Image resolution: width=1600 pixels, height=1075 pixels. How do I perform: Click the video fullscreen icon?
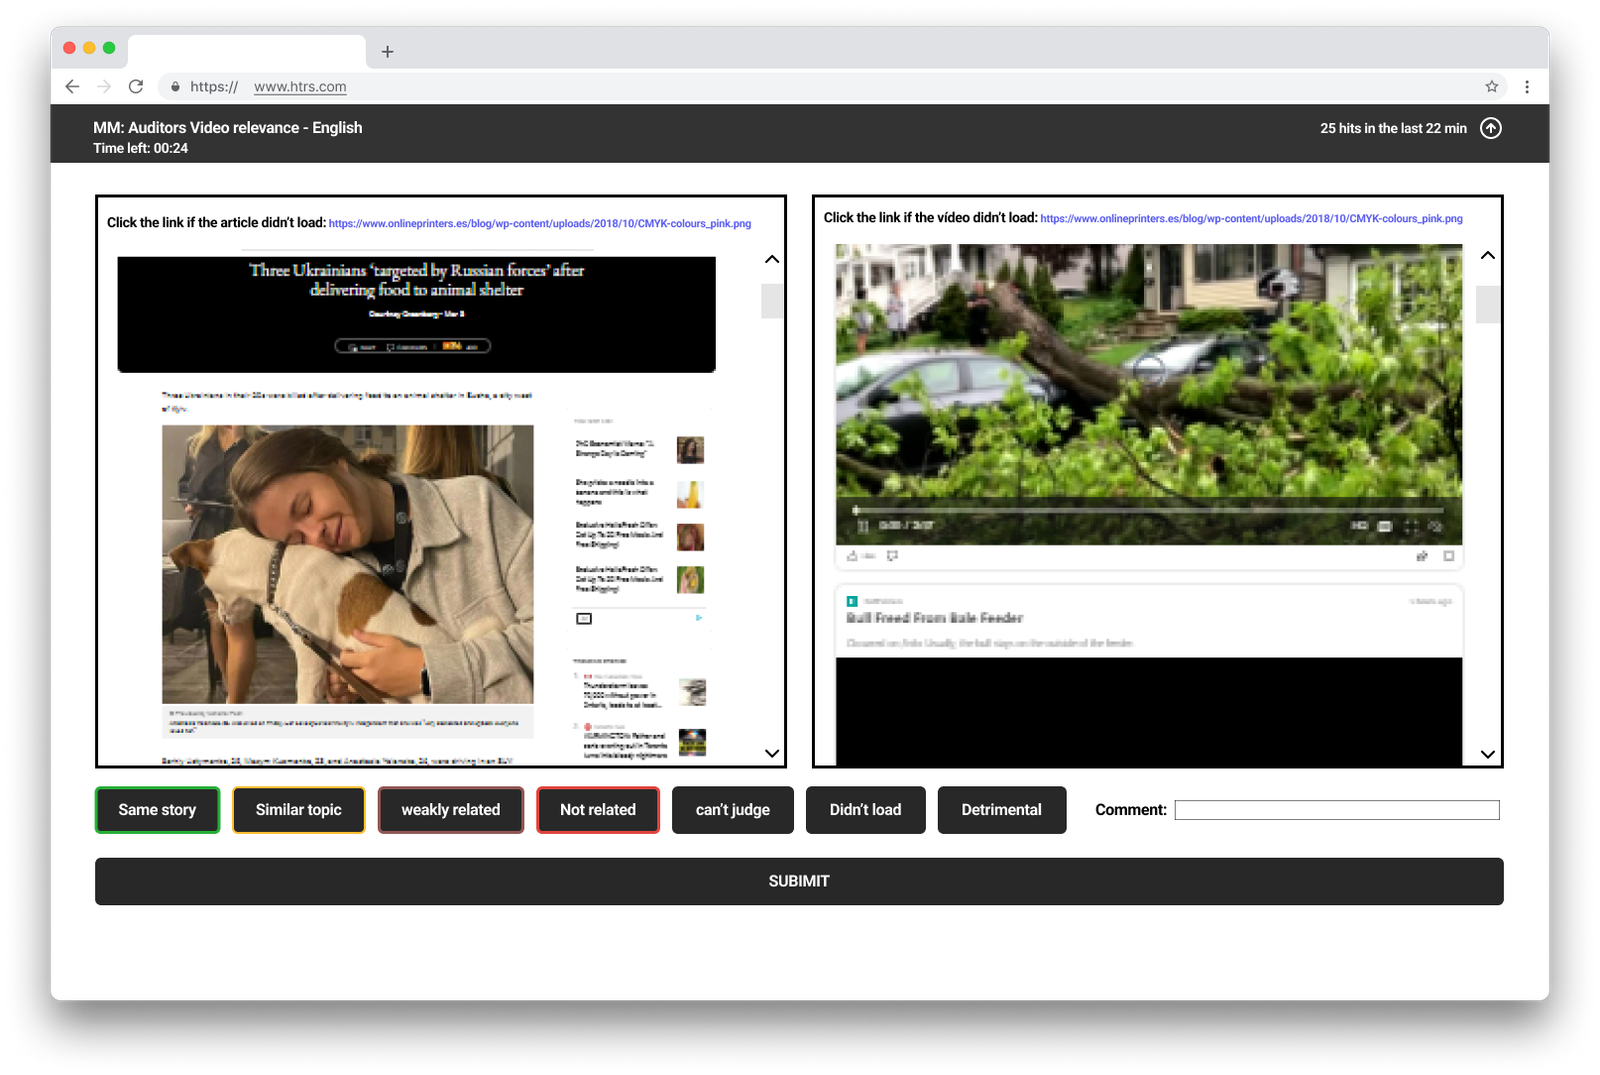coord(1411,526)
